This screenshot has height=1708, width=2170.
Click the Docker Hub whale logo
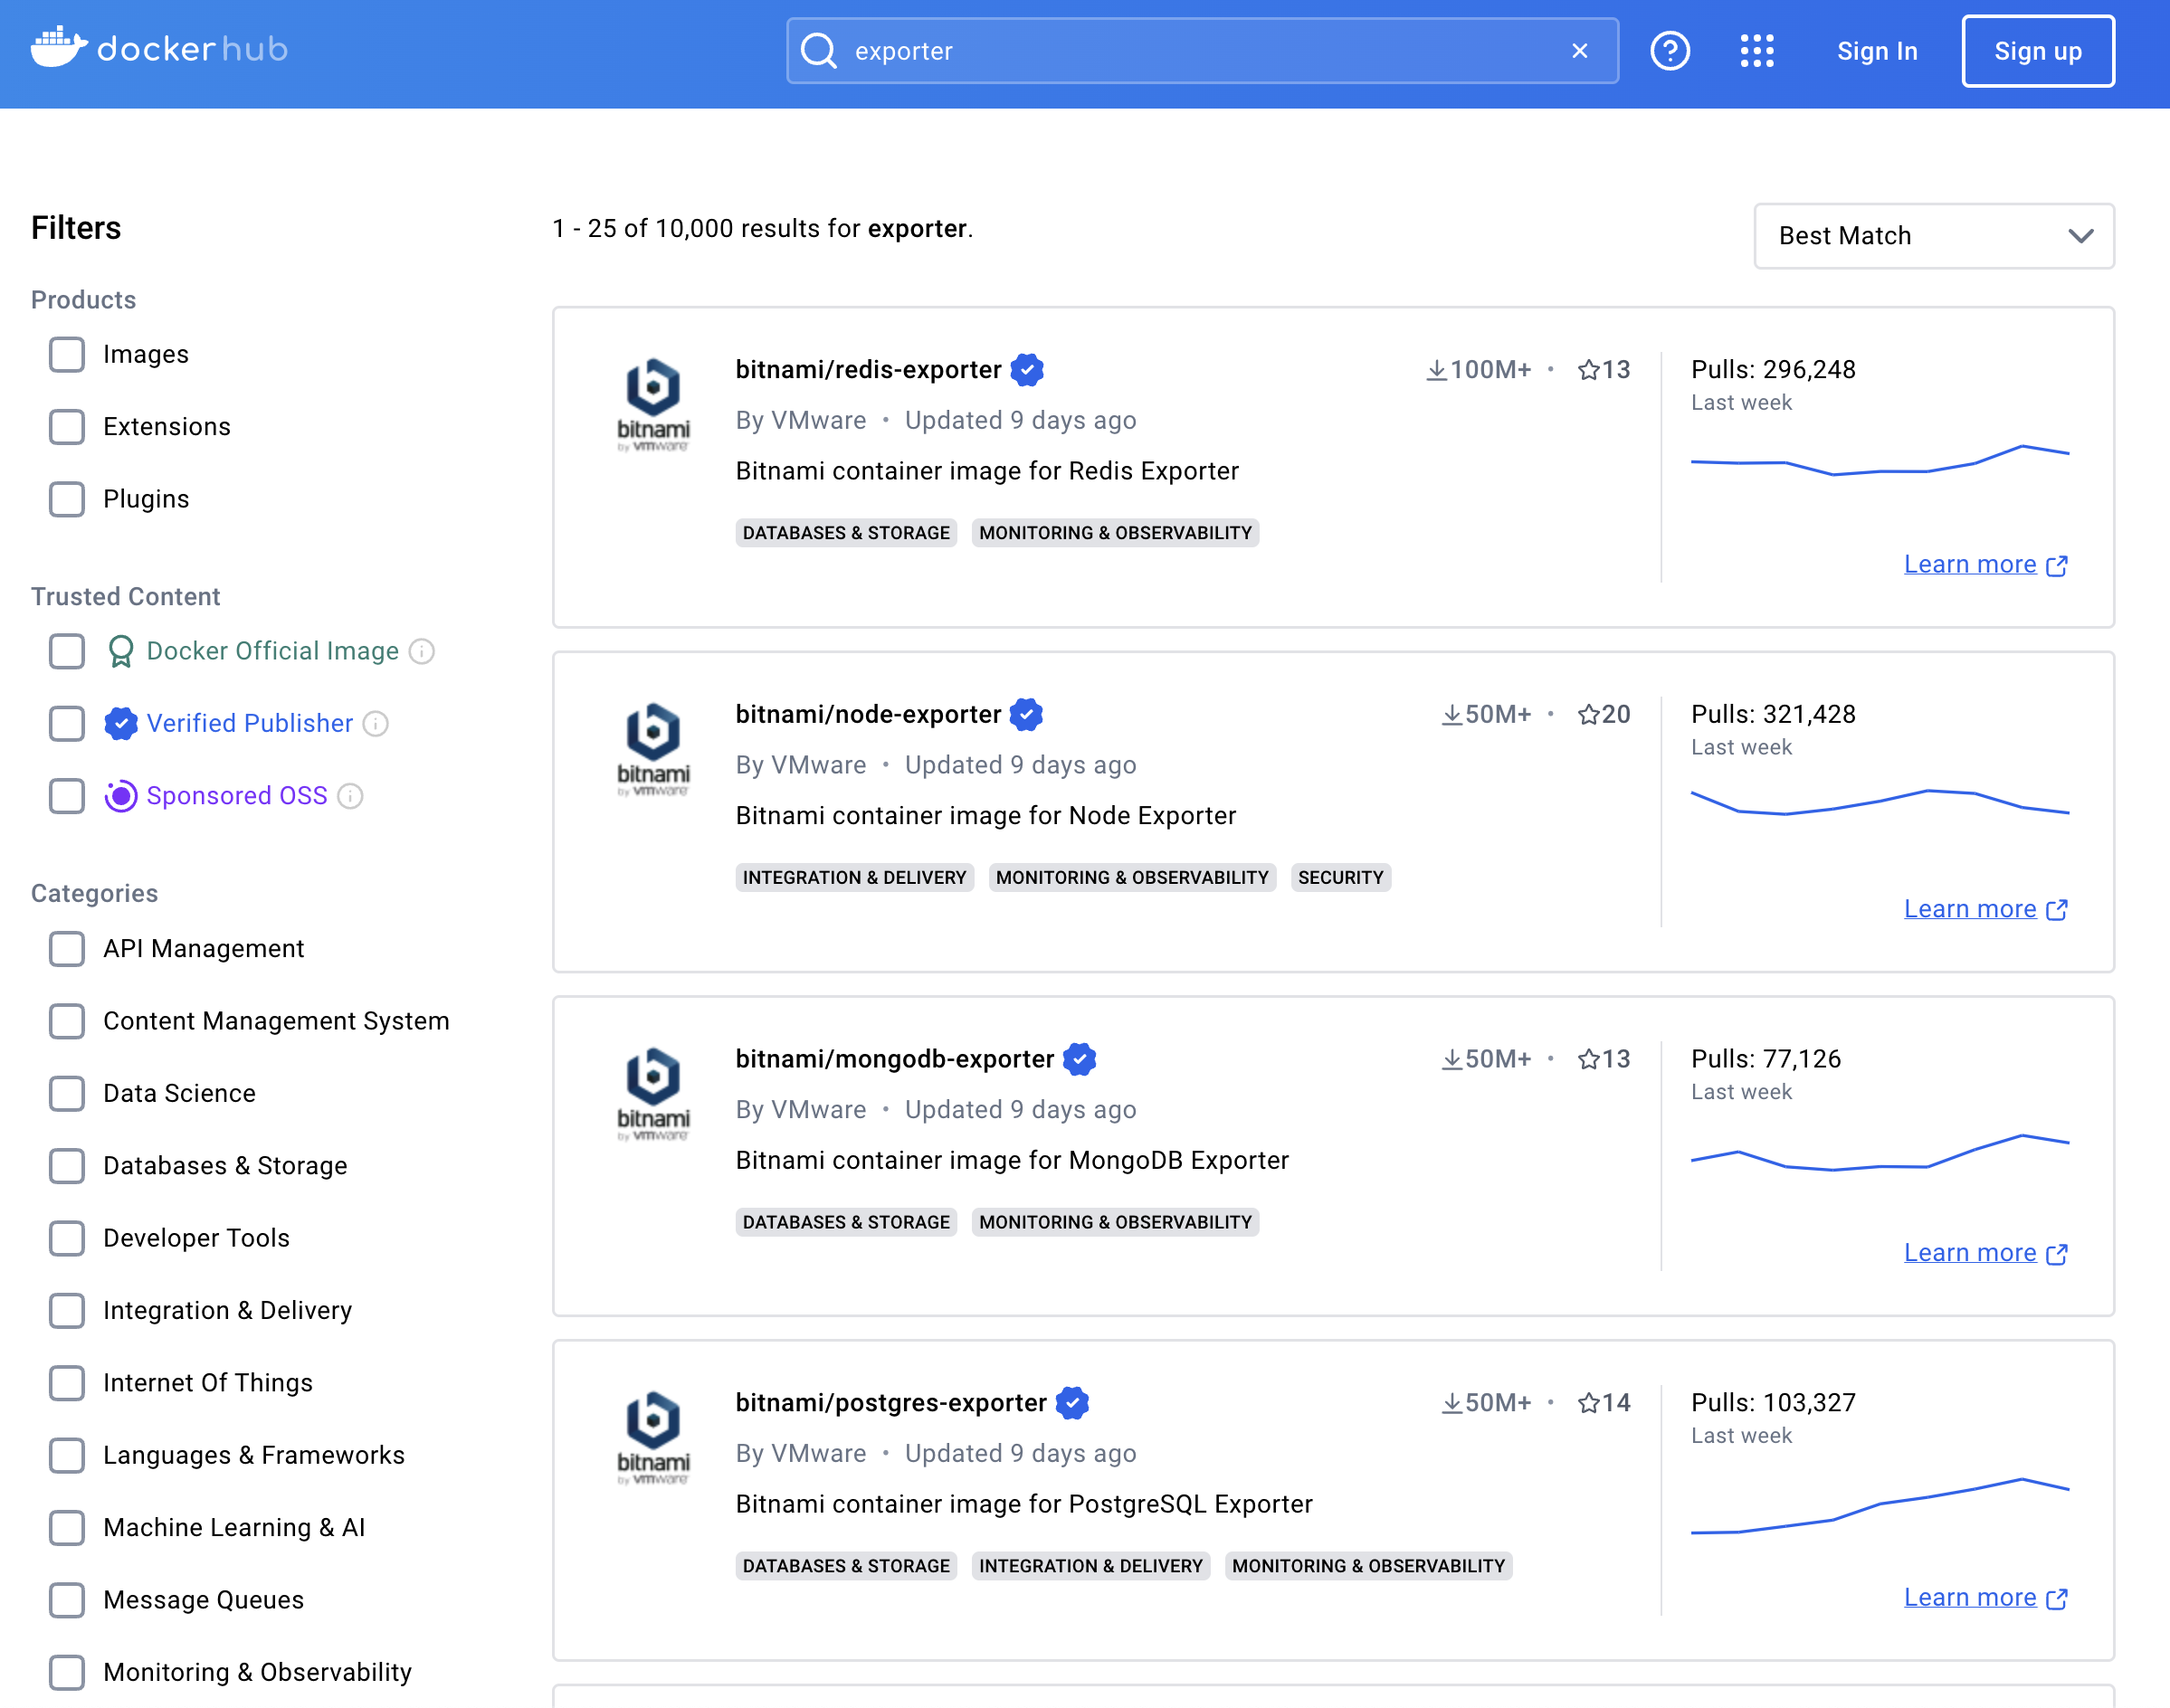point(59,47)
